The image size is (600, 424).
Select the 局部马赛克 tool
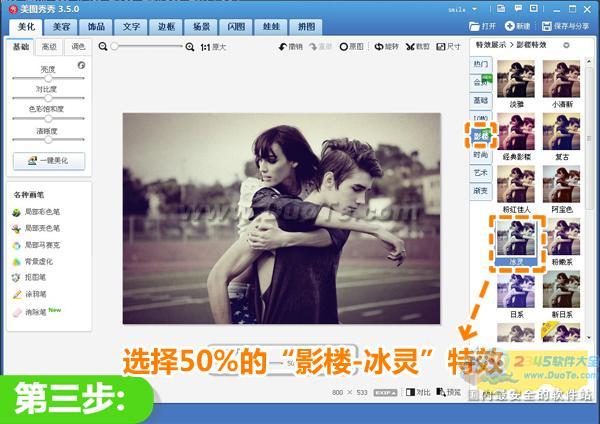click(x=36, y=245)
